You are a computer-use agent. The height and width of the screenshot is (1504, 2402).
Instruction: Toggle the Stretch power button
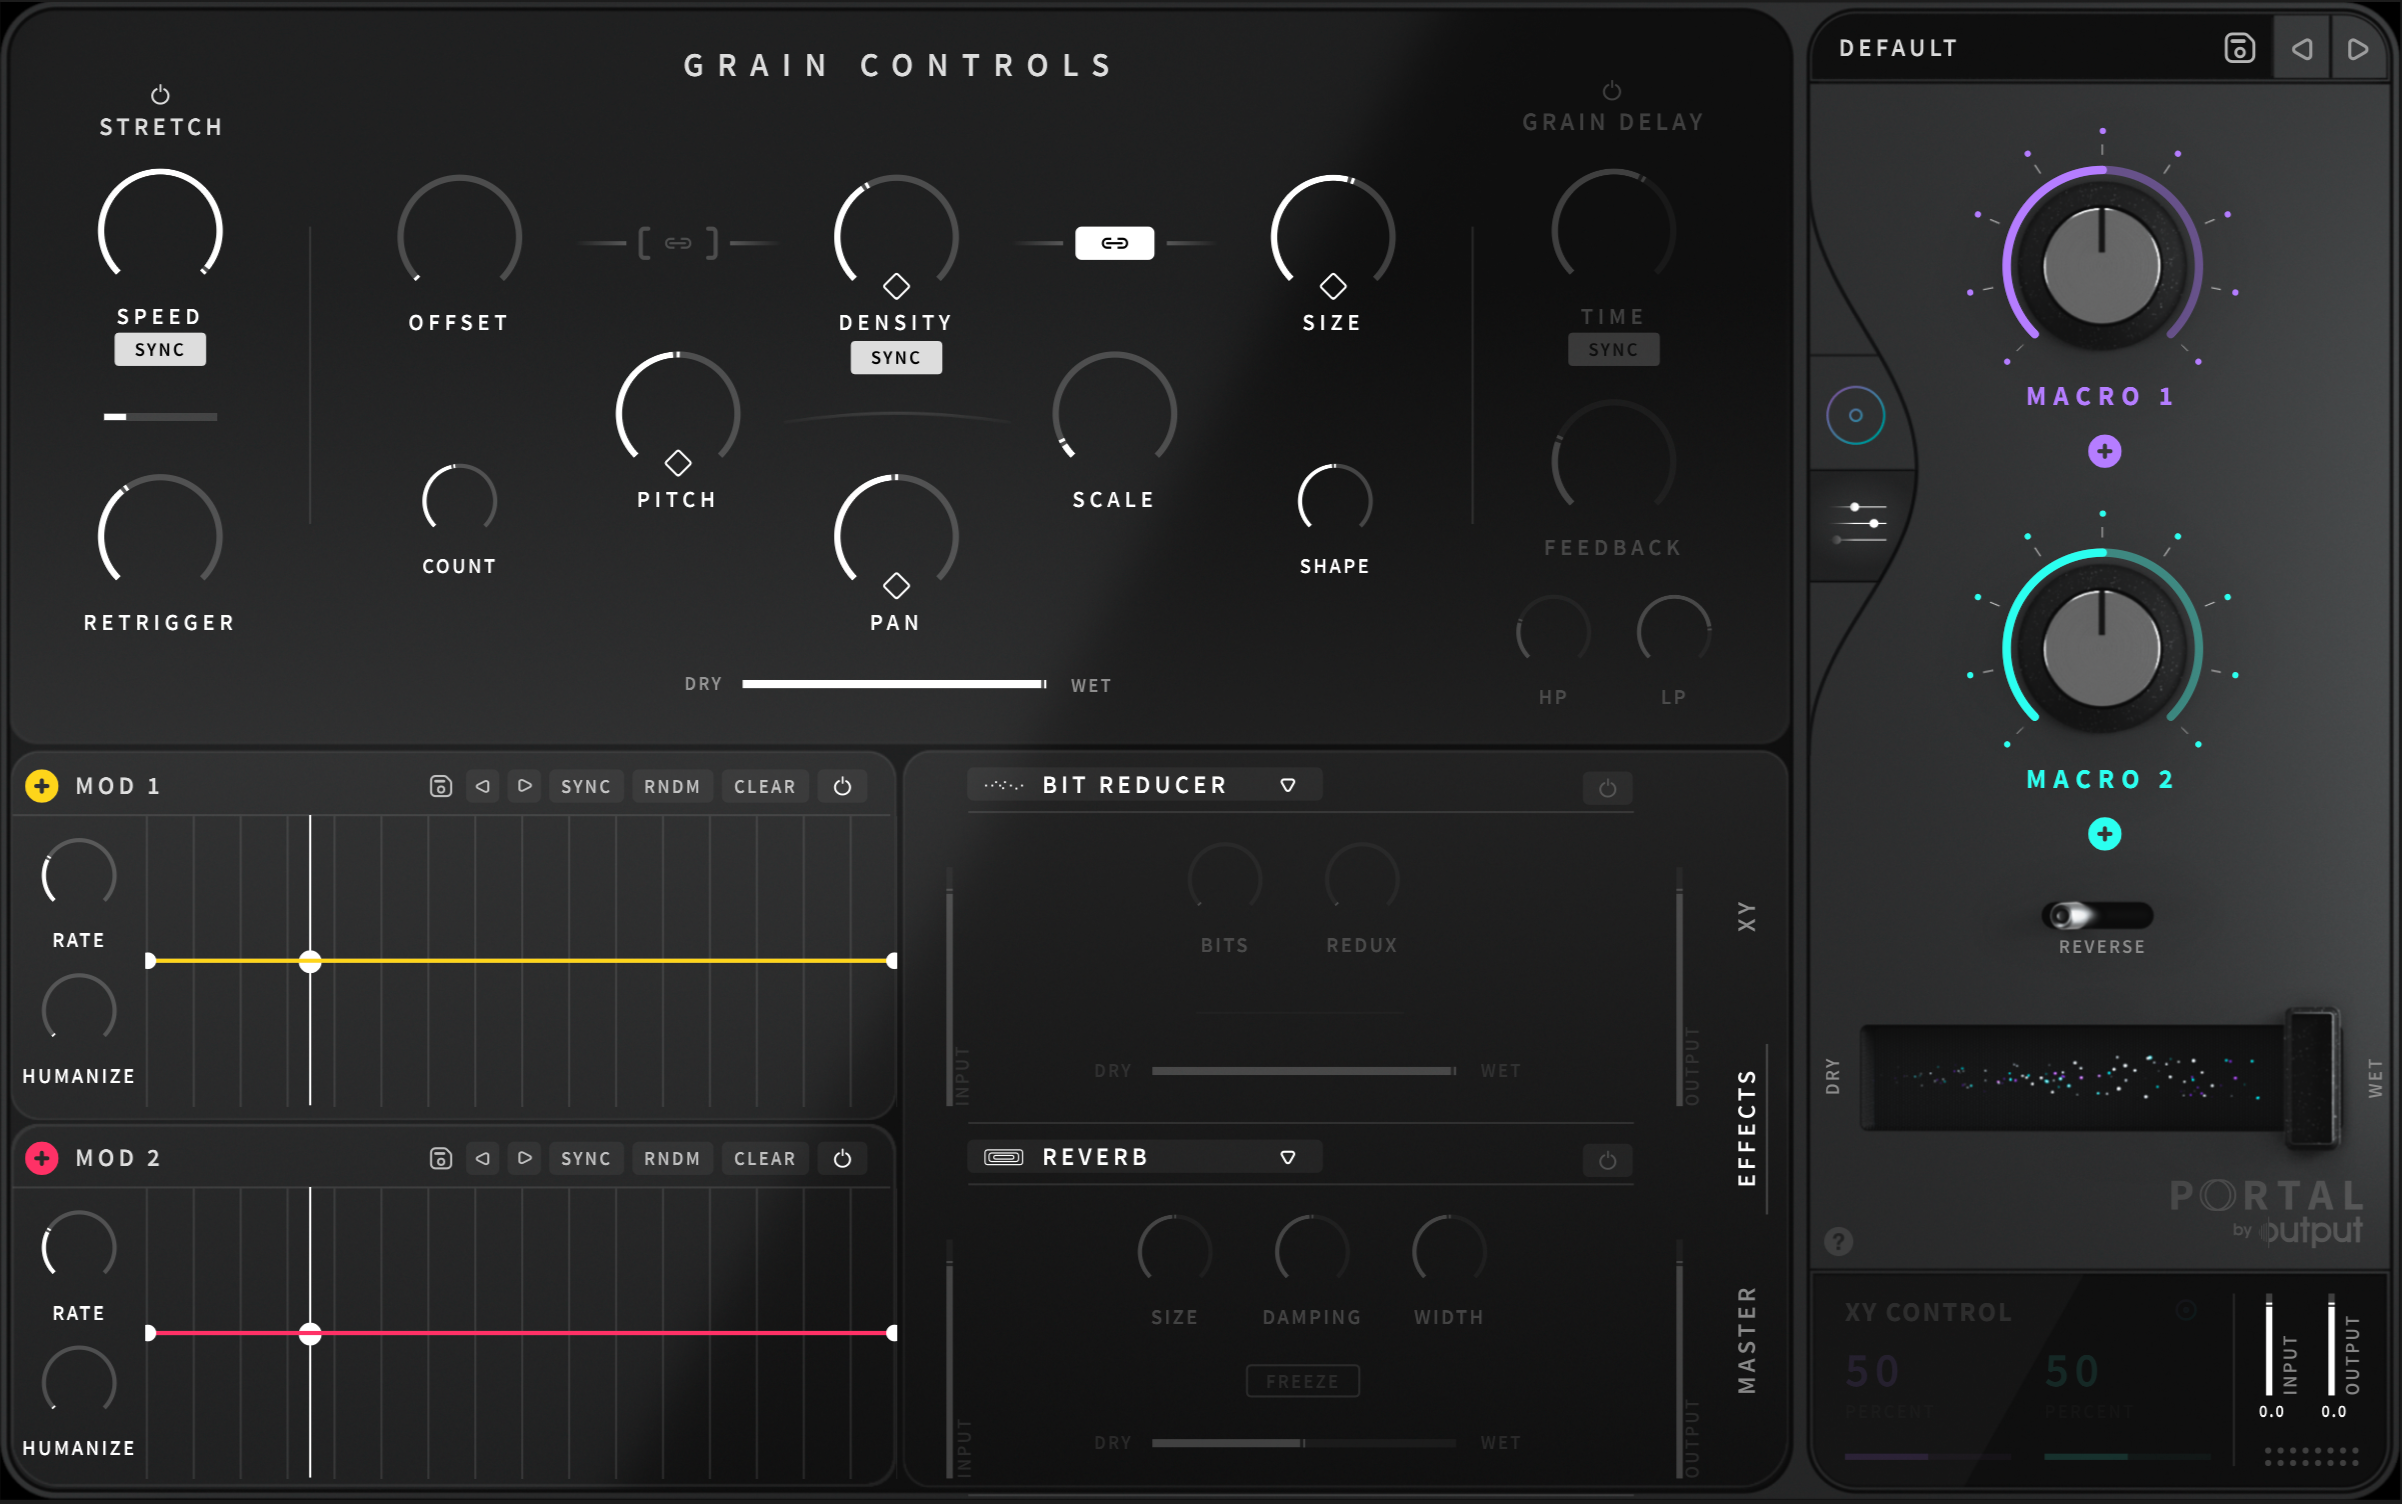tap(160, 95)
